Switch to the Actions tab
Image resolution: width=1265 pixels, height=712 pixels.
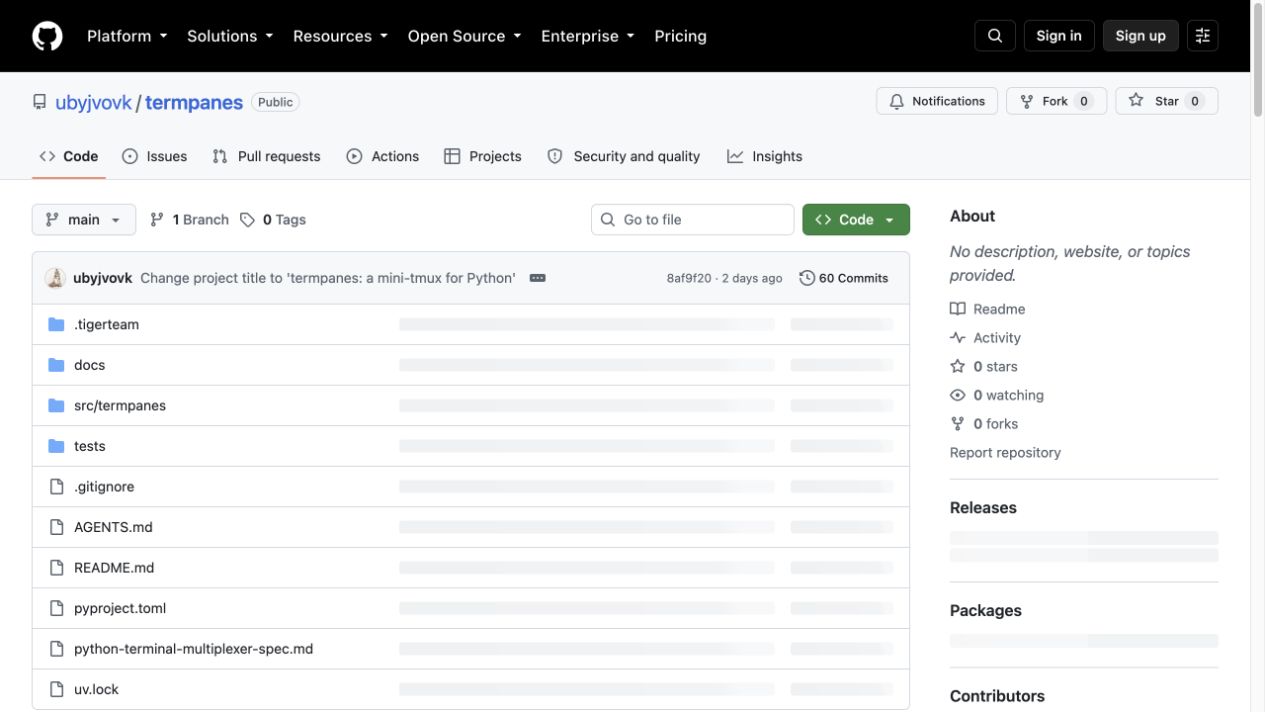tap(383, 156)
